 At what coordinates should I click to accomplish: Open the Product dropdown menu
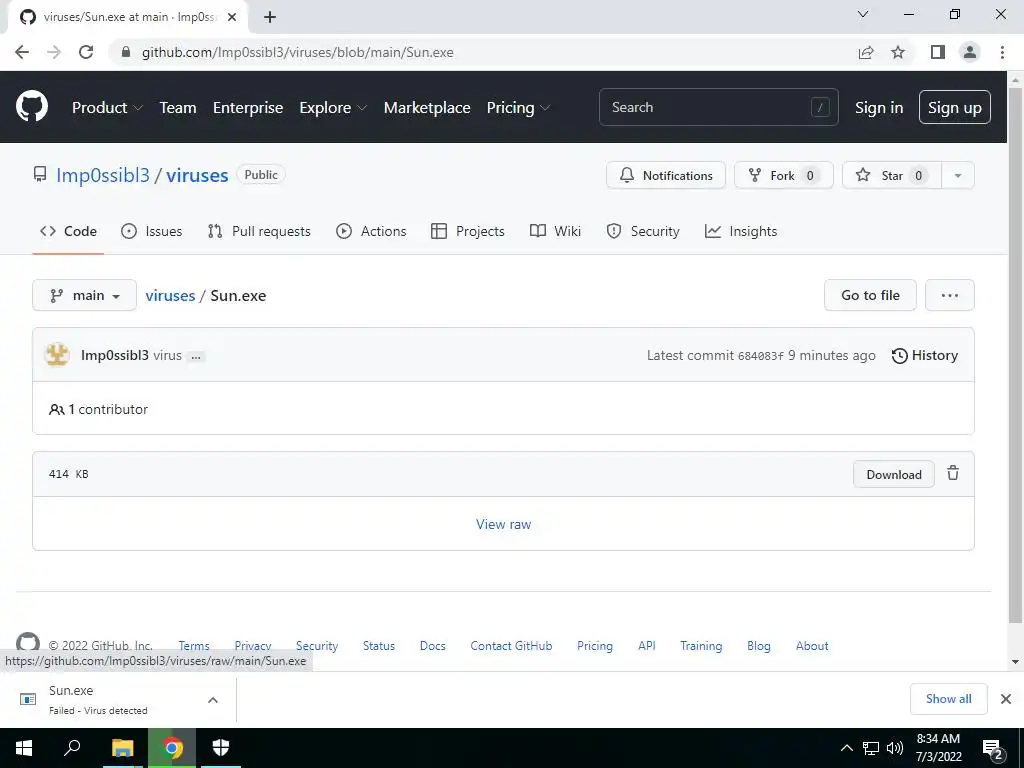click(x=106, y=108)
